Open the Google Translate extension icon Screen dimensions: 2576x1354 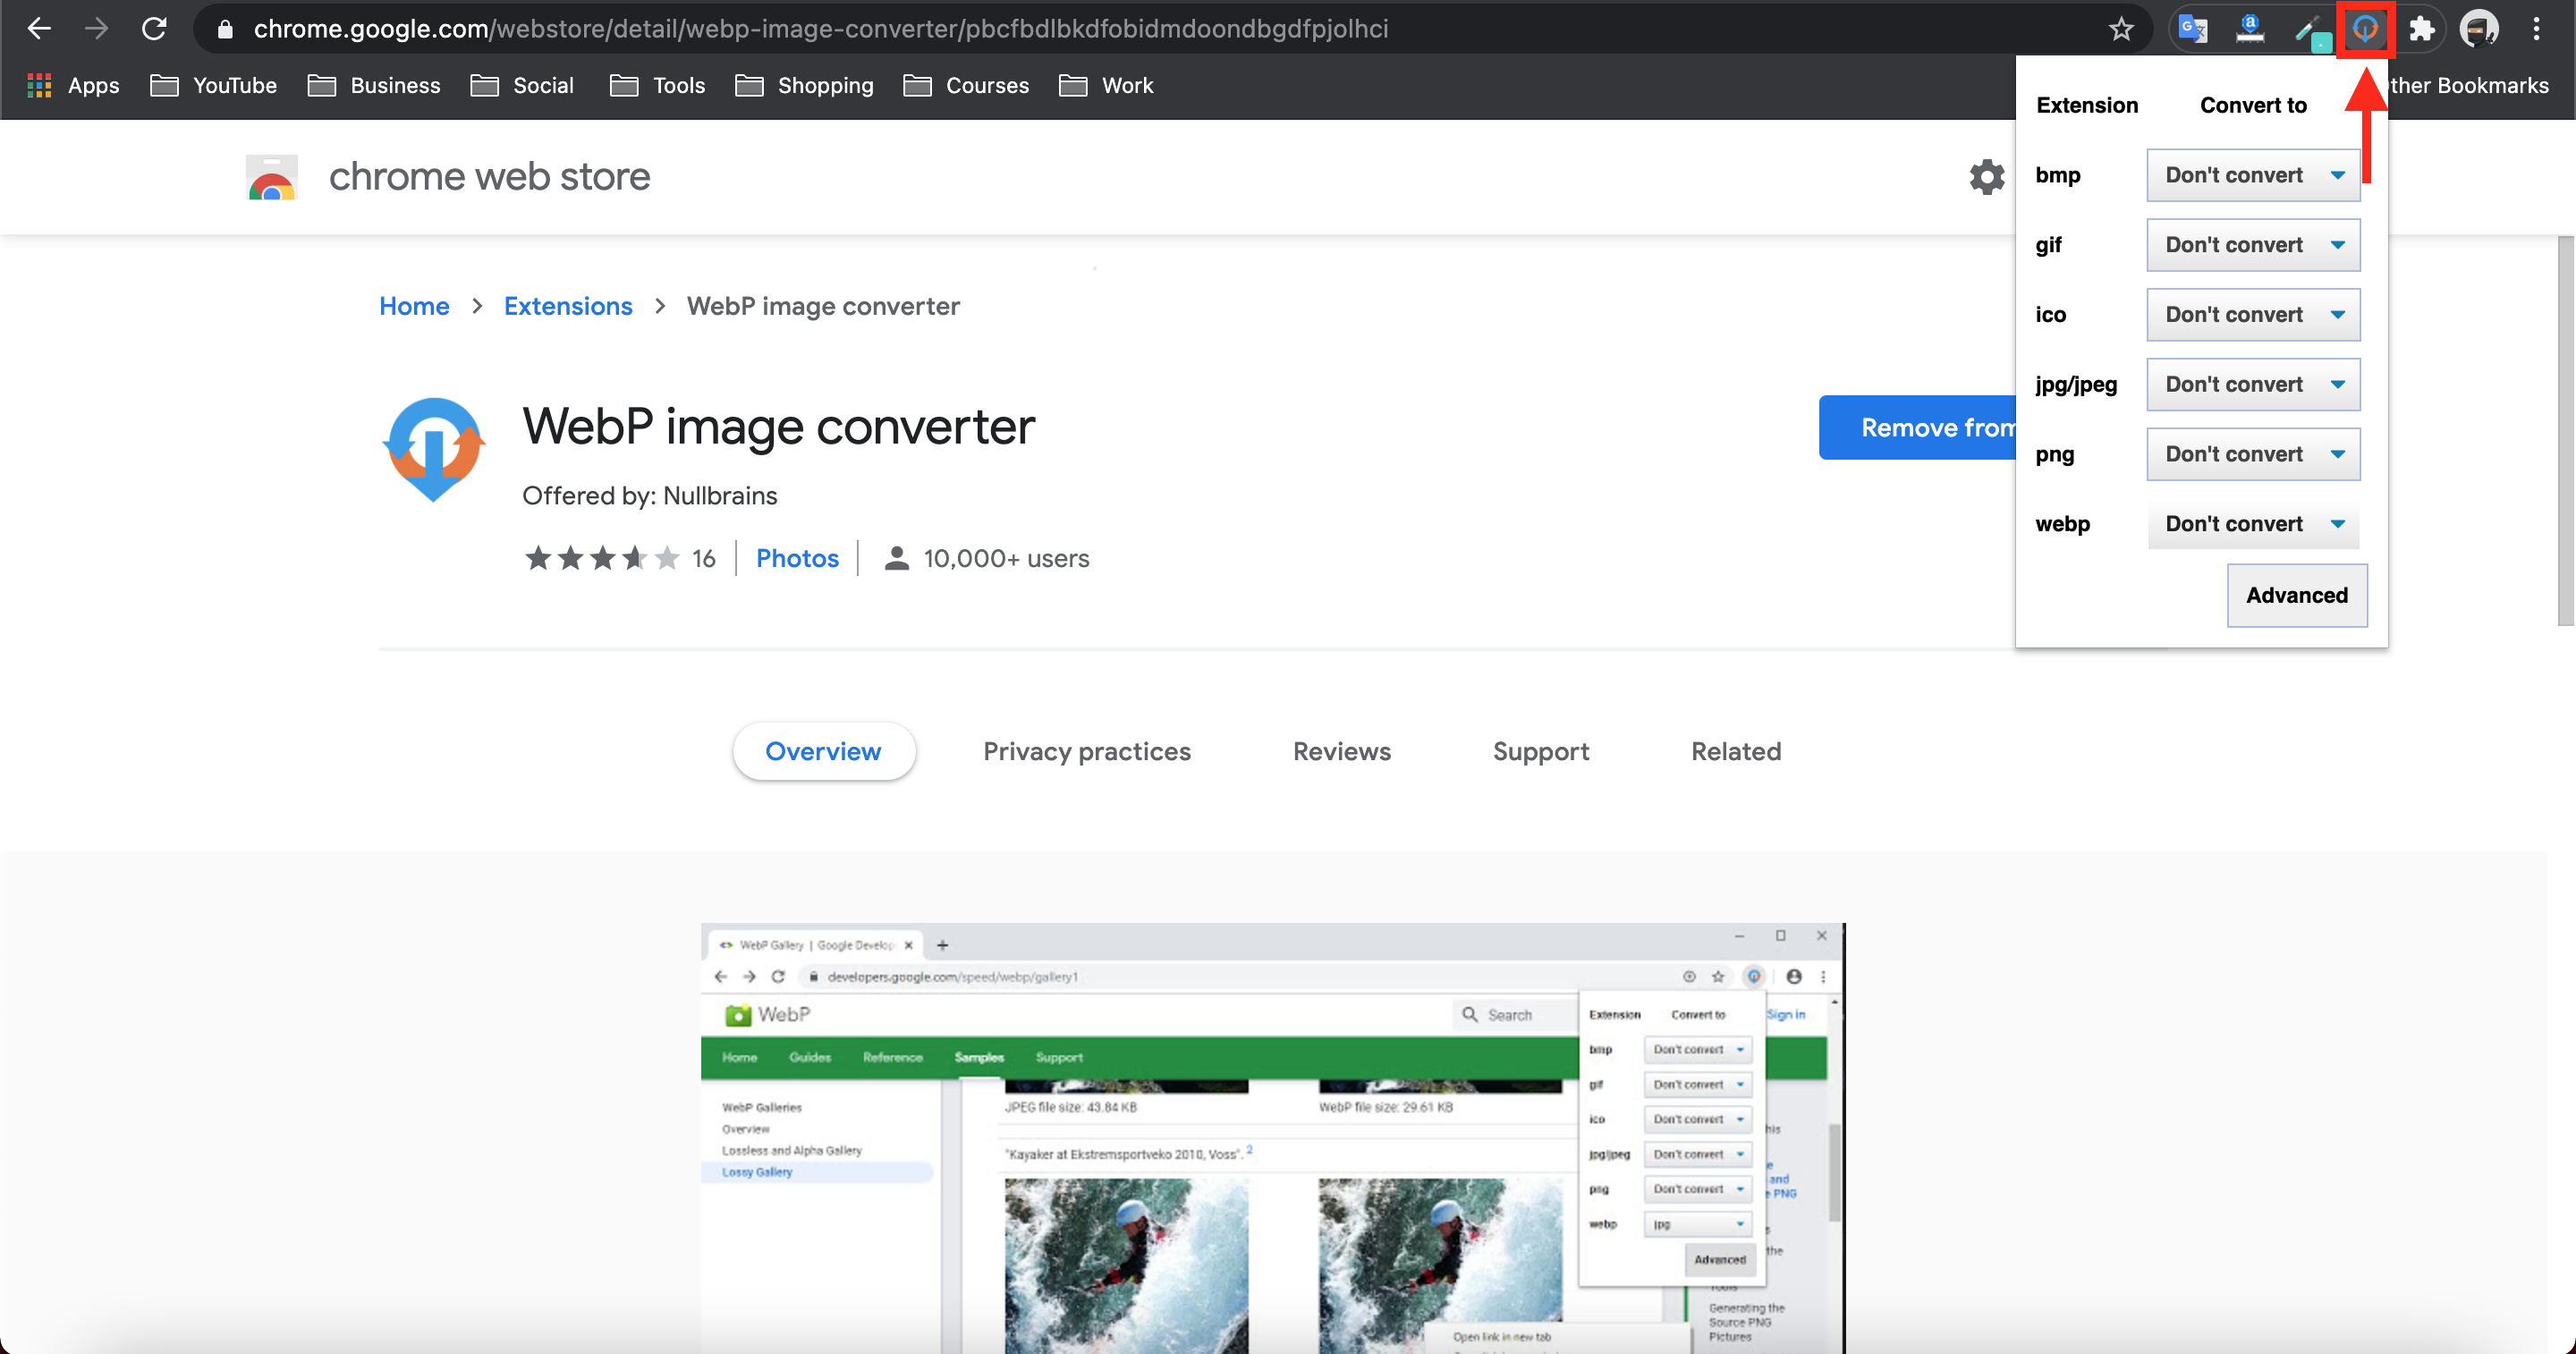2192,29
